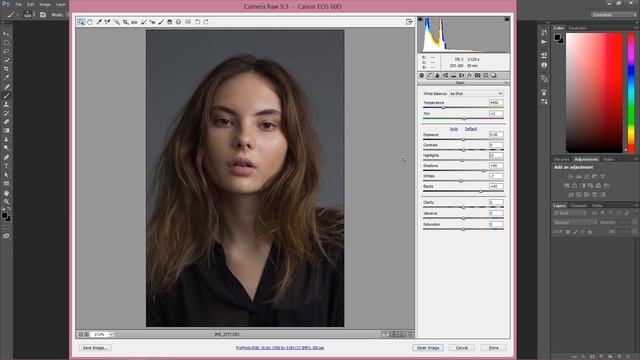
Task: Select the Hand tool in Camera Raw toolbar
Action: click(x=90, y=22)
